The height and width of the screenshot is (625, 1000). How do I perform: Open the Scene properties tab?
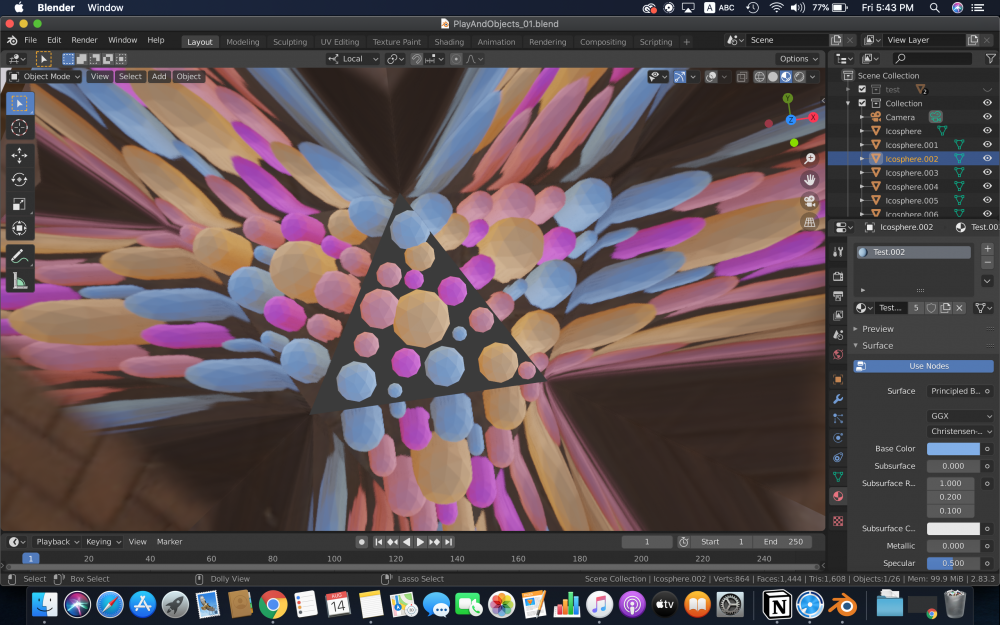pos(838,335)
